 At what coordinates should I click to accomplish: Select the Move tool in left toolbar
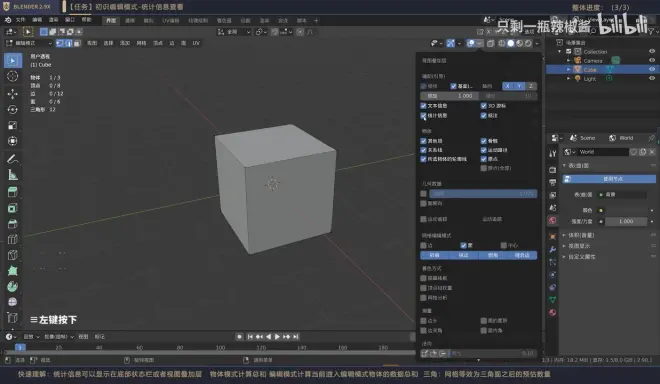coord(13,93)
